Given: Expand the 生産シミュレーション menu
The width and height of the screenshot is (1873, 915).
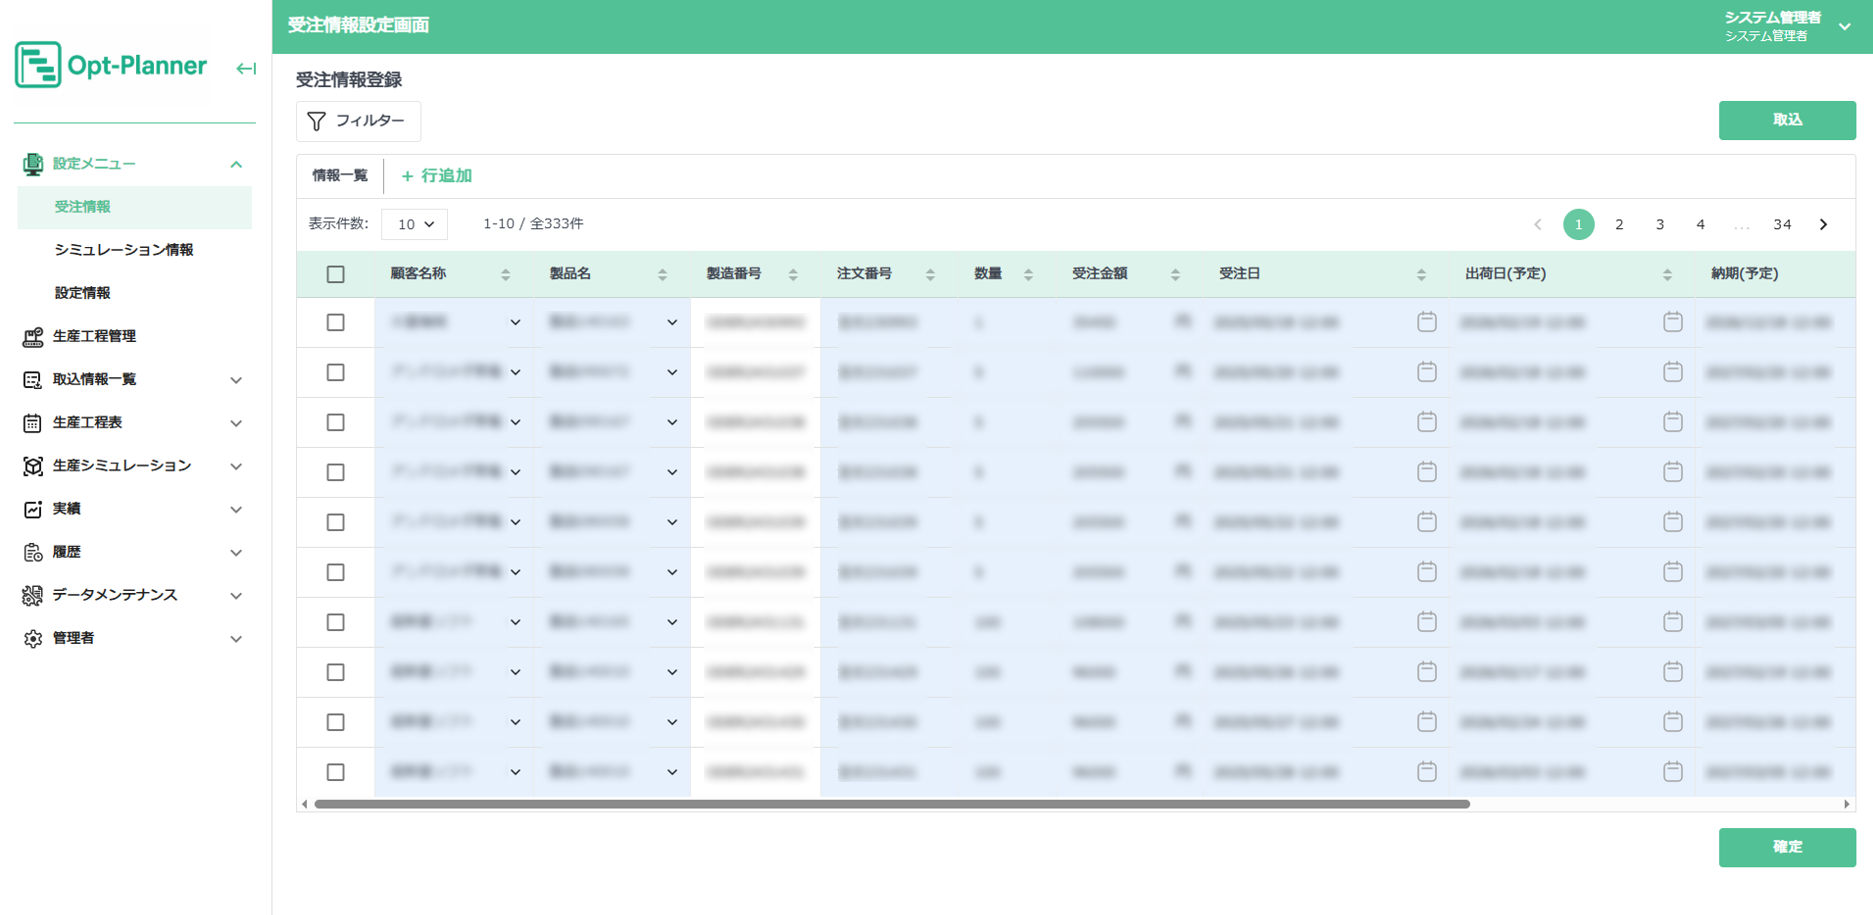Looking at the screenshot, I should [236, 466].
